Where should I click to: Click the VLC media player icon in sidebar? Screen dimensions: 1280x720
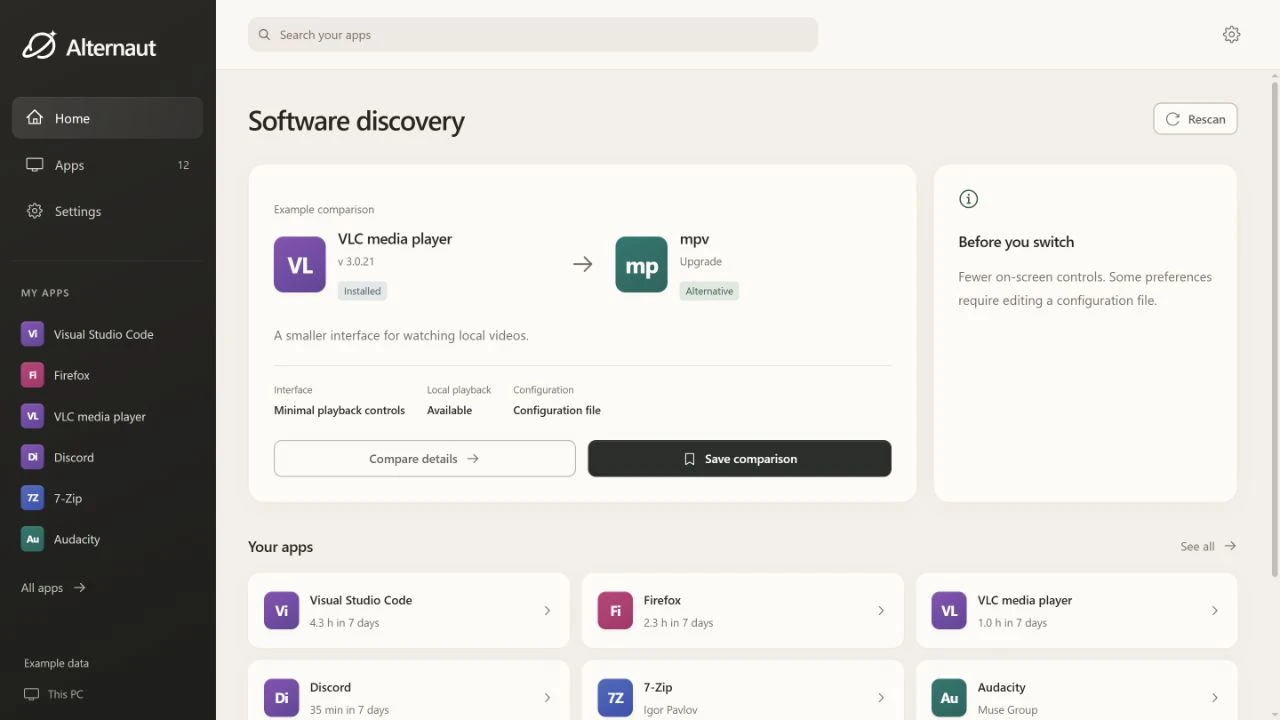[33, 416]
